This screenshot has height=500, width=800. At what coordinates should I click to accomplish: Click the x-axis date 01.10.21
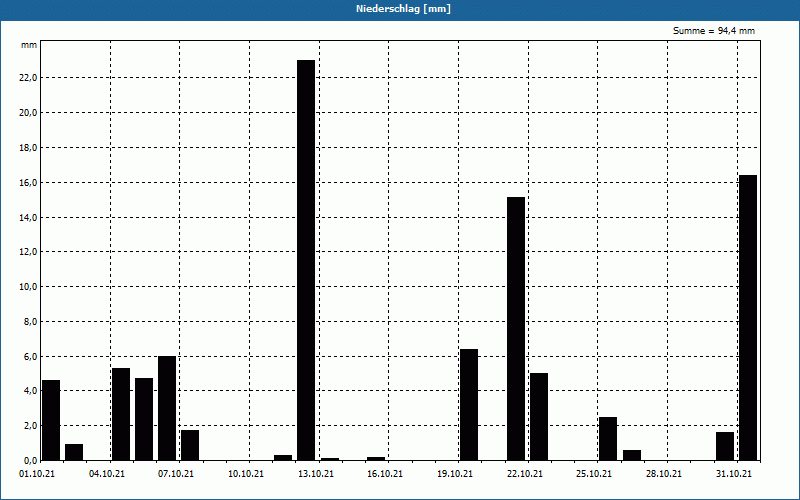tap(37, 474)
